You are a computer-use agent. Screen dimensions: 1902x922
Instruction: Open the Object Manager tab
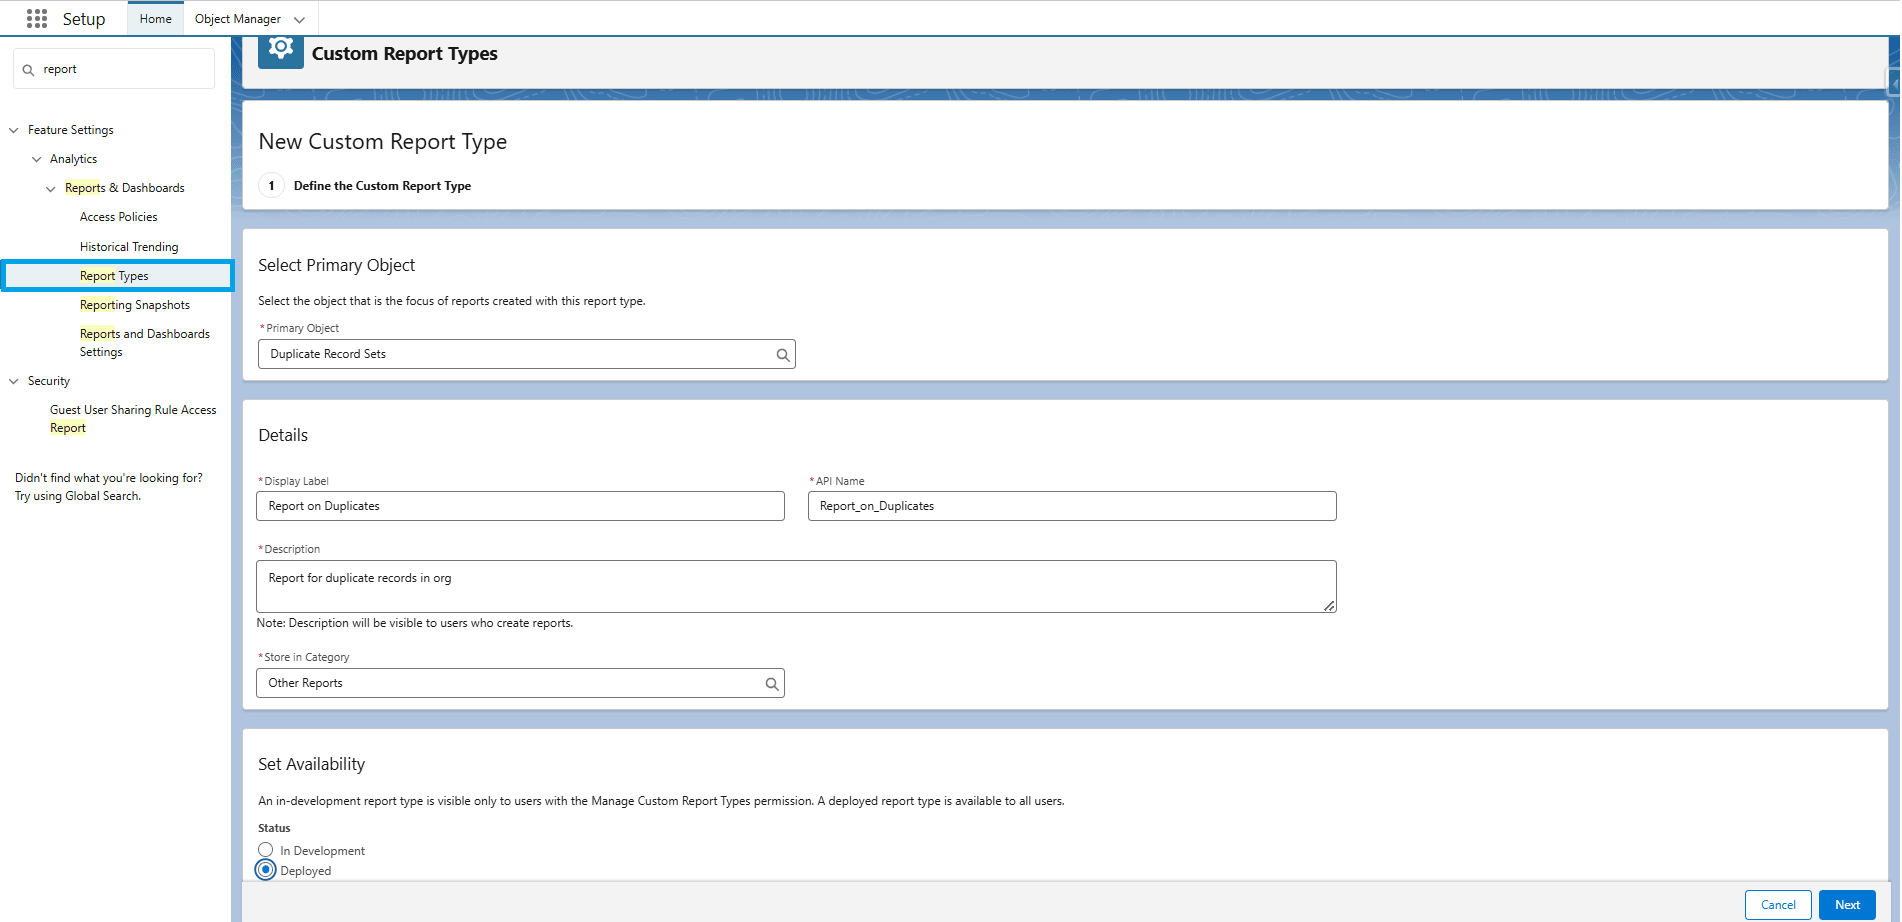tap(237, 19)
